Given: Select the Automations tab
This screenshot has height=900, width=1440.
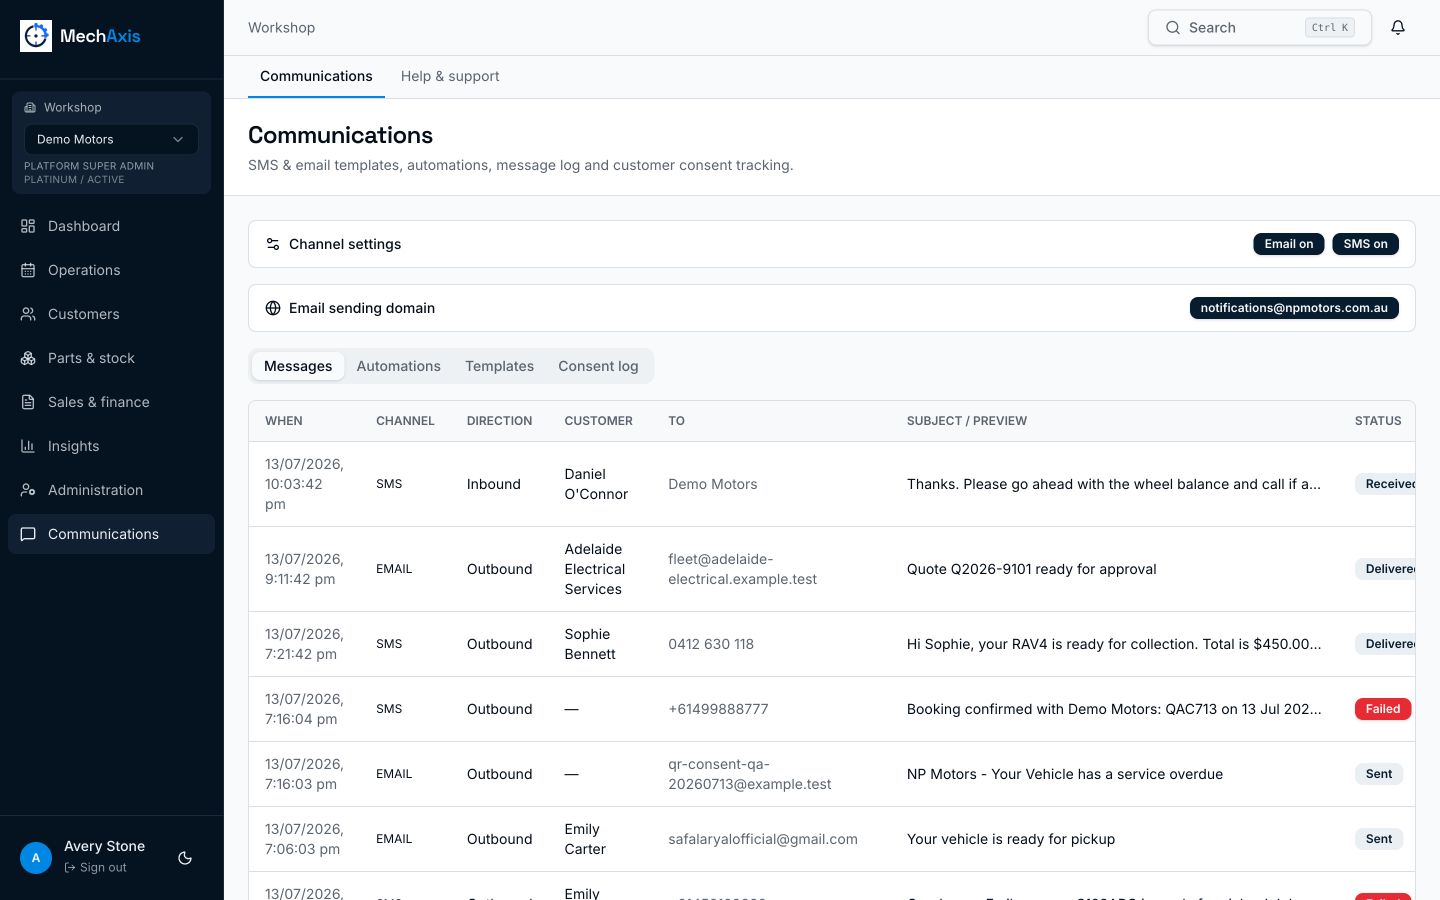Looking at the screenshot, I should (399, 366).
